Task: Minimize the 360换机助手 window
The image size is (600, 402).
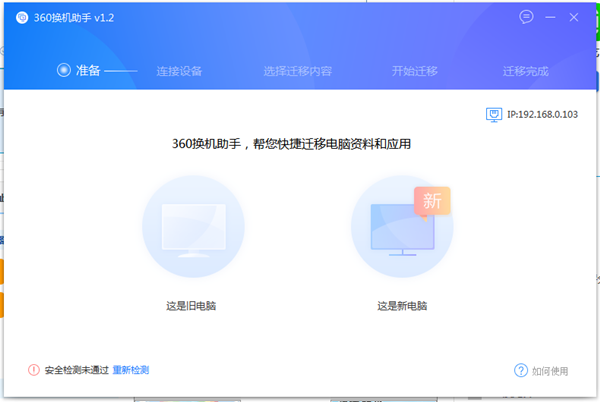Action: click(550, 18)
